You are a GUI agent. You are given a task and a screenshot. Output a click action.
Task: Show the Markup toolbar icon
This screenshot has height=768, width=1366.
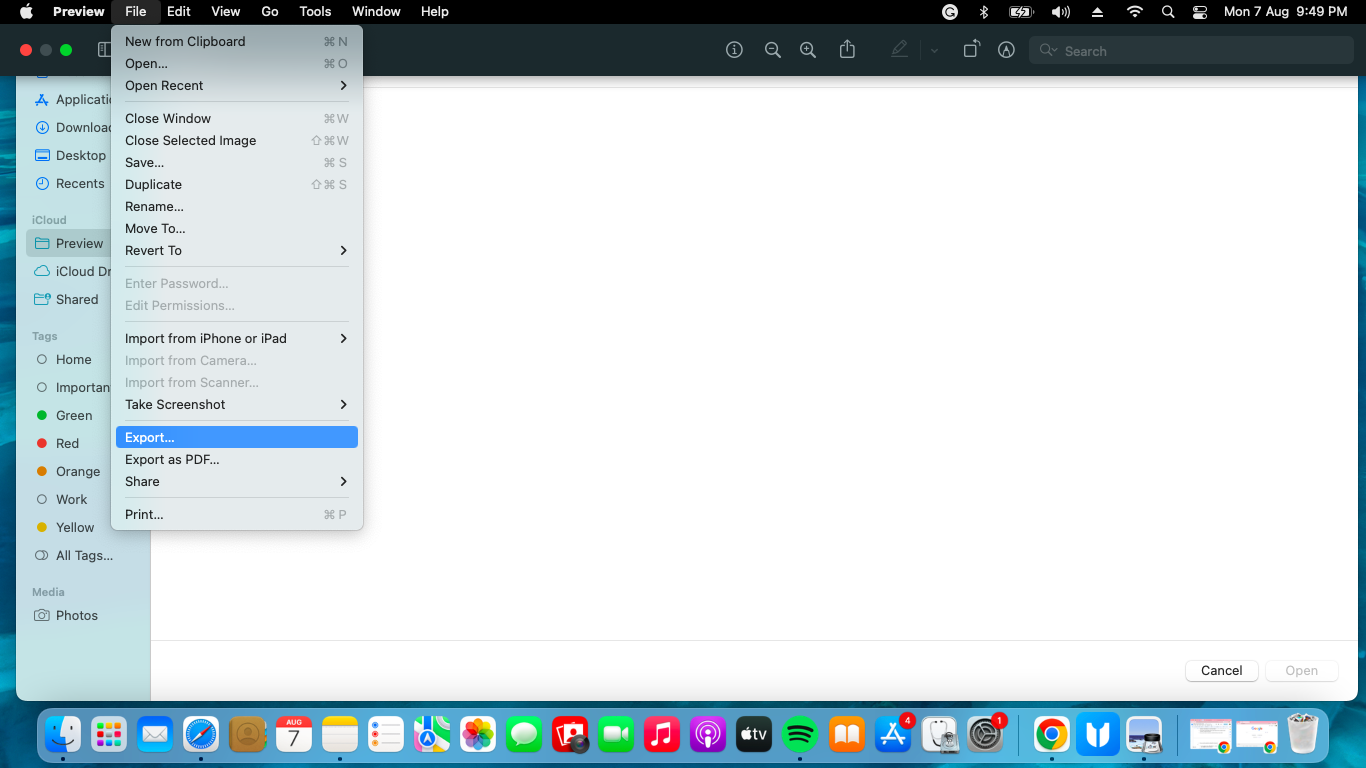point(1007,50)
